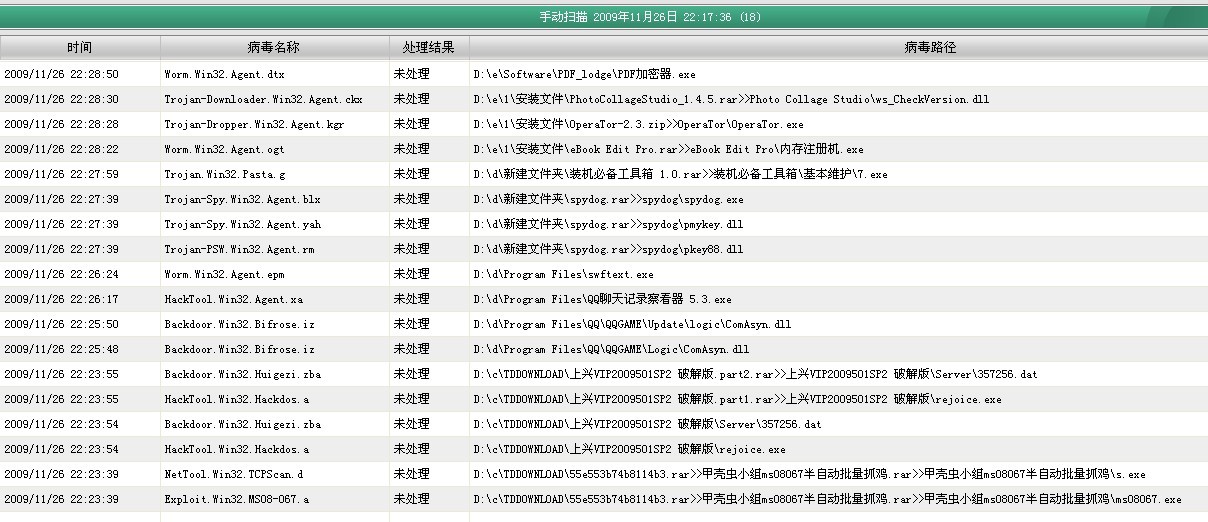The height and width of the screenshot is (522, 1208).
Task: Click path ending PDF加密器.exe
Action: 585,74
